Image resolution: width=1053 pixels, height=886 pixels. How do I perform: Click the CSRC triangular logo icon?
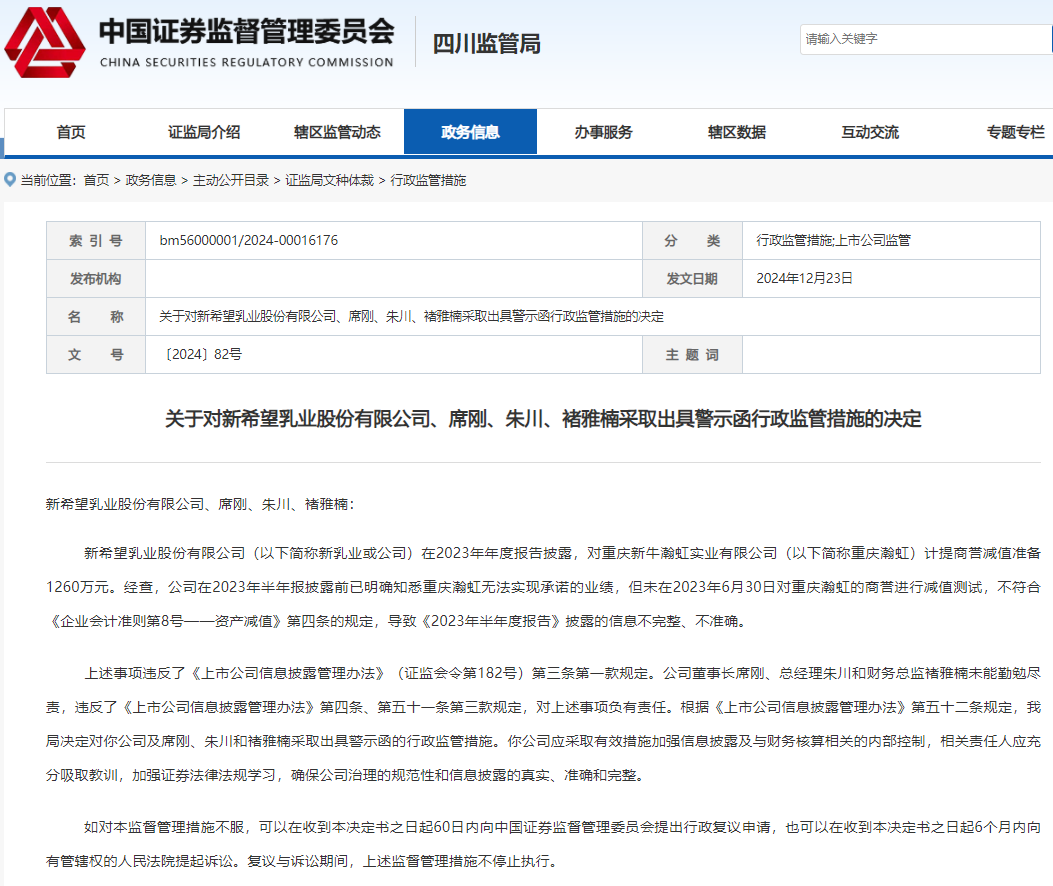click(43, 42)
